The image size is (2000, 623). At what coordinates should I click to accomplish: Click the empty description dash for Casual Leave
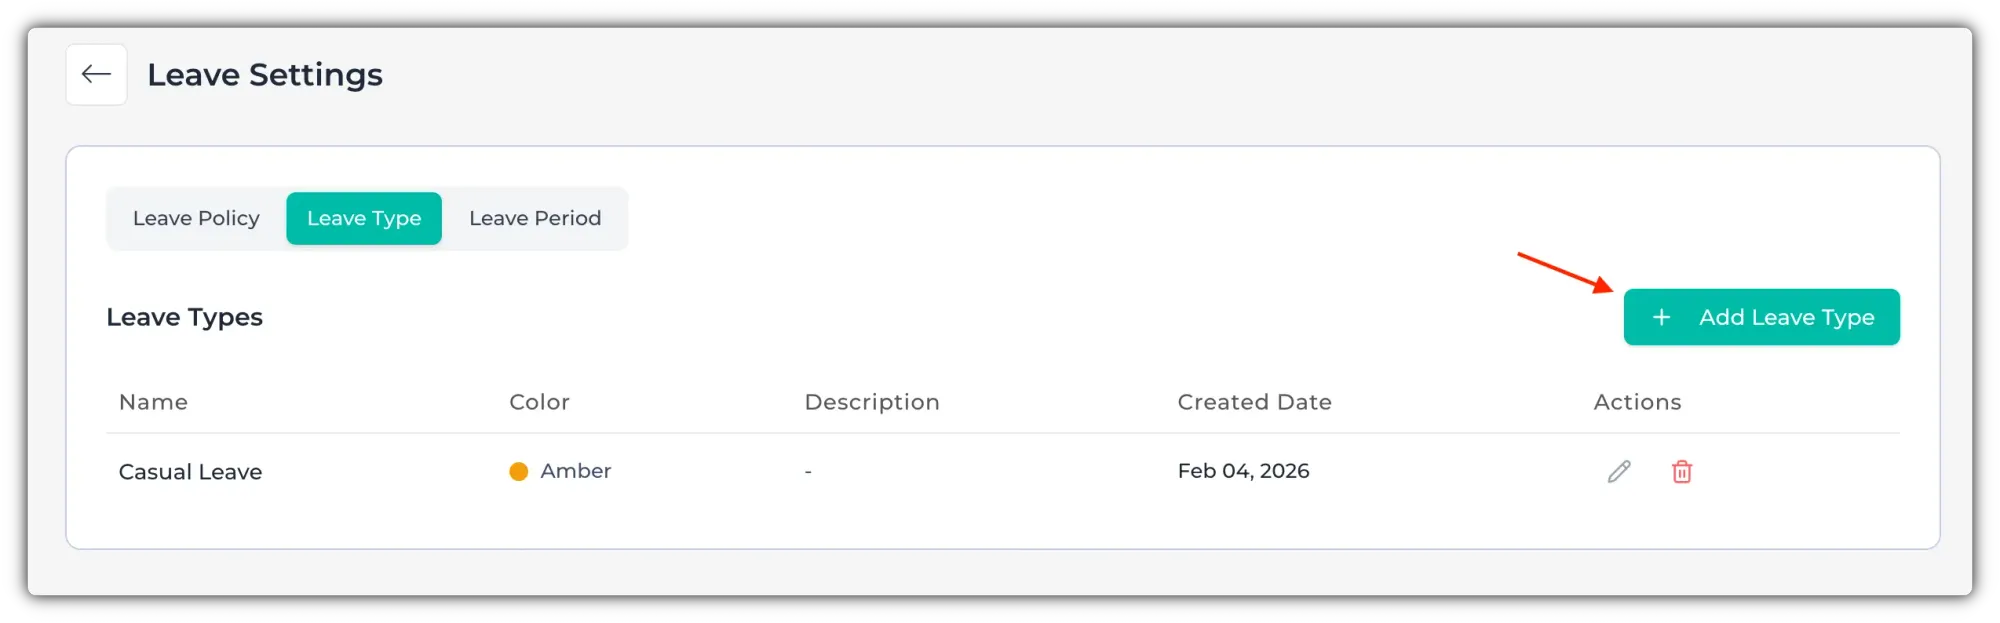coord(808,471)
